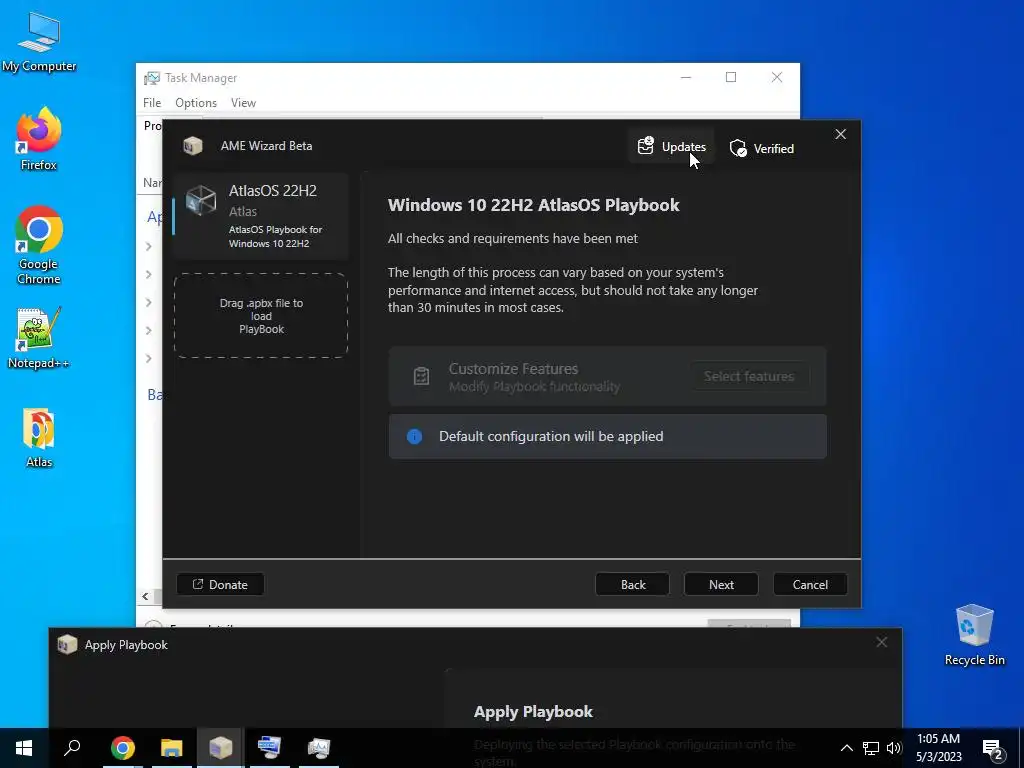Maximize the Task Manager window

point(731,77)
